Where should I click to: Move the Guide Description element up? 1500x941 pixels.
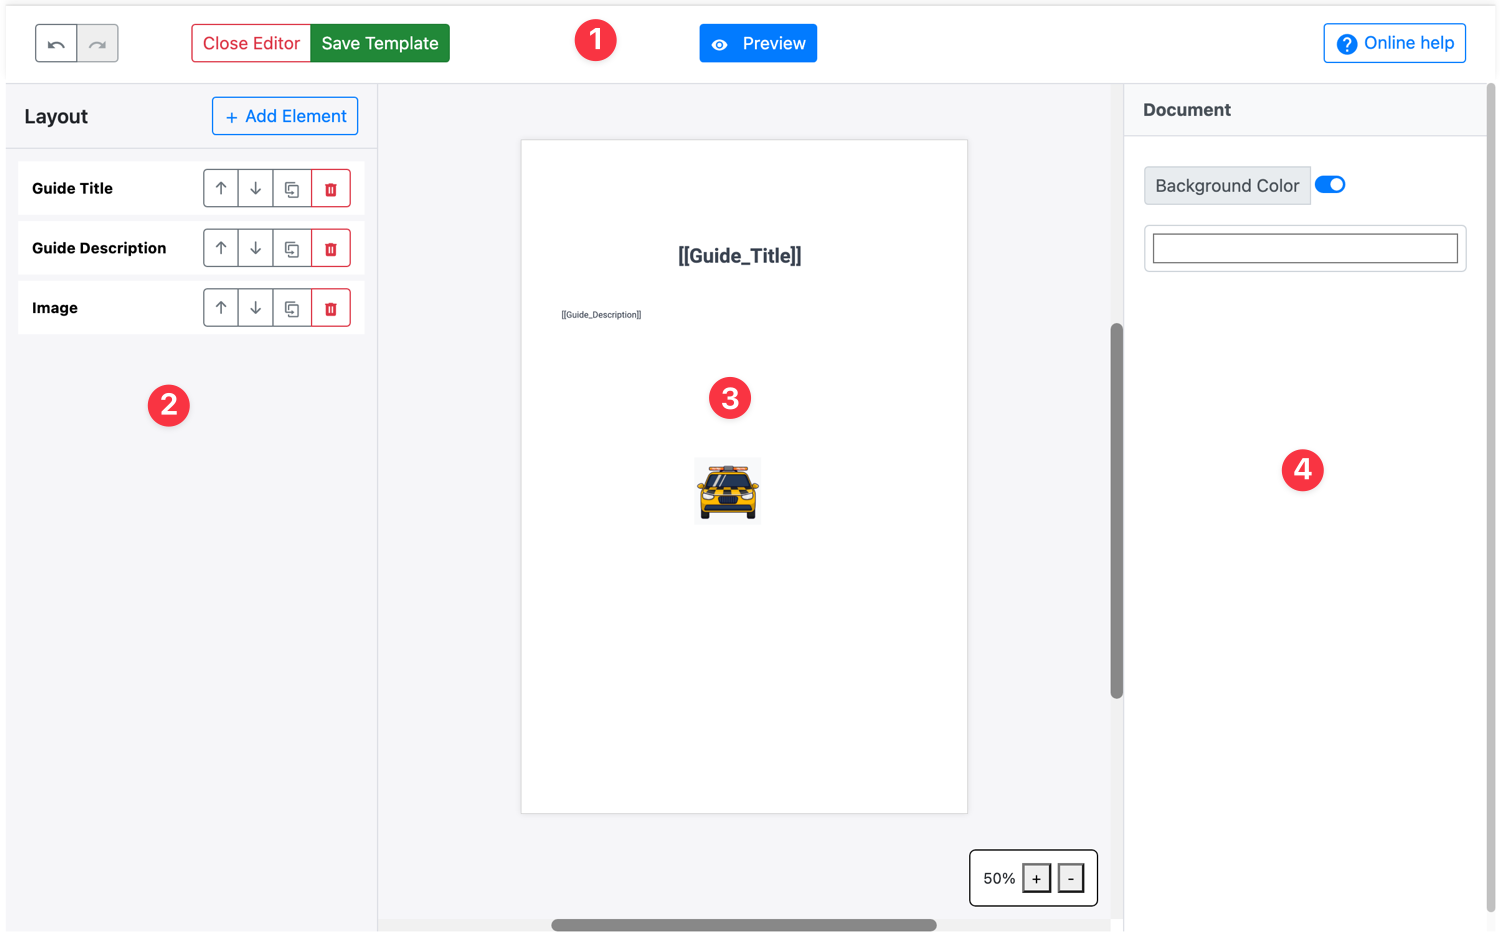[221, 248]
